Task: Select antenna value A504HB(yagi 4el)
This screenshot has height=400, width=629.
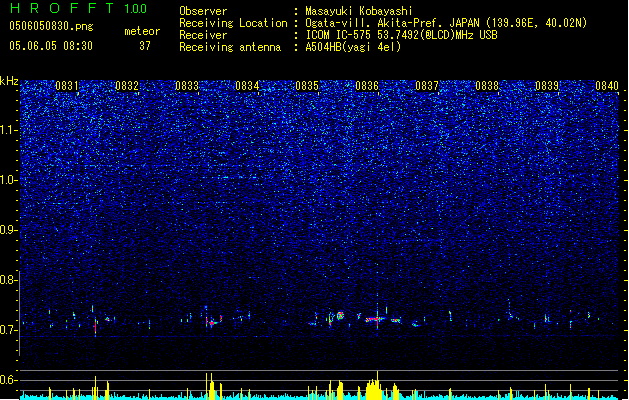Action: click(353, 47)
